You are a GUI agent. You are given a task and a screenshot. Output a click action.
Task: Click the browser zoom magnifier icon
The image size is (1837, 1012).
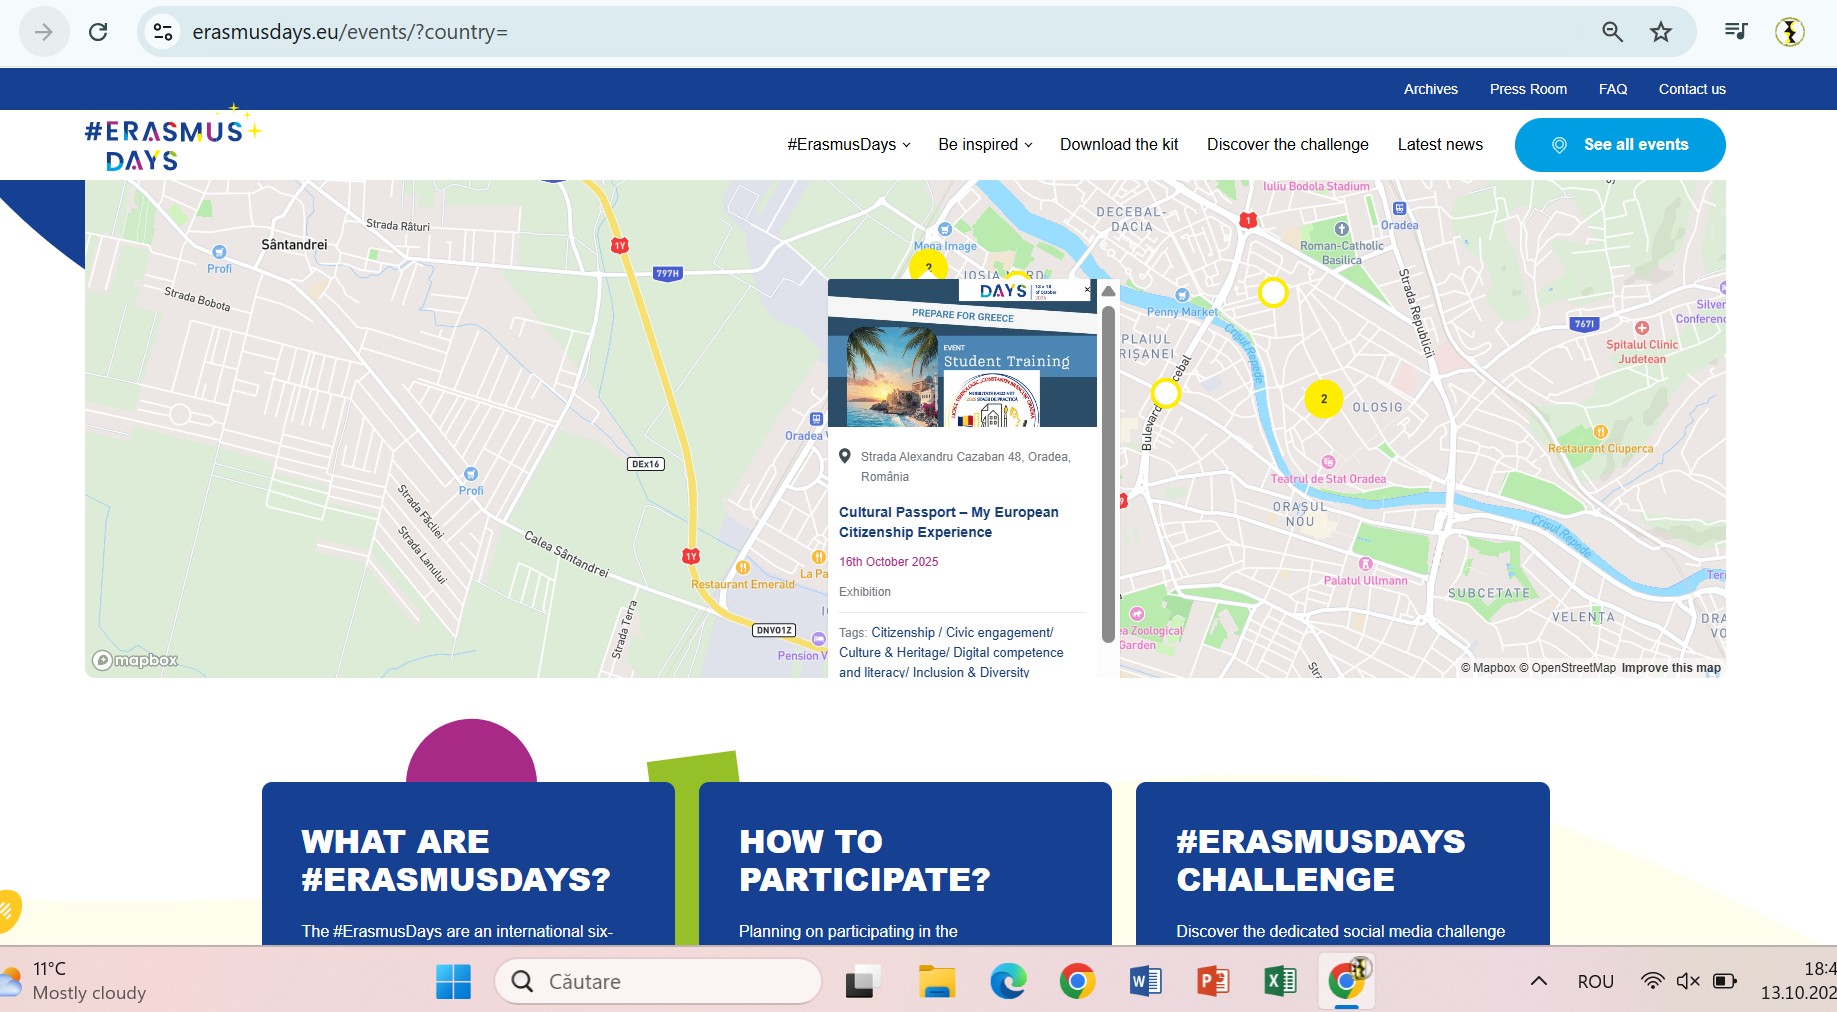[1612, 32]
